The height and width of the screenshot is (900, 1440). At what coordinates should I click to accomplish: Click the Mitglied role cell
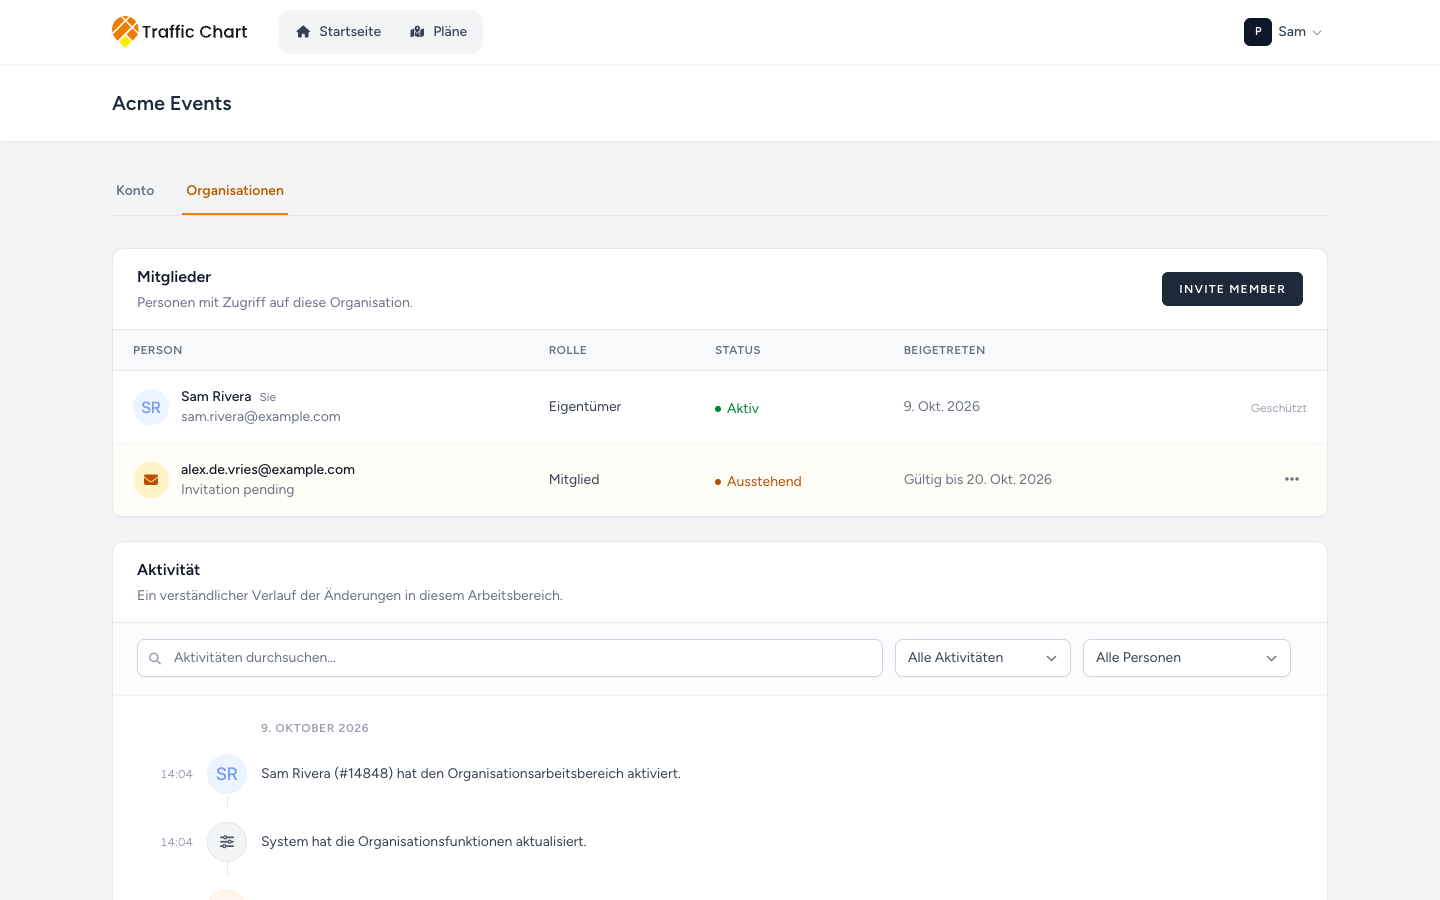[574, 480]
